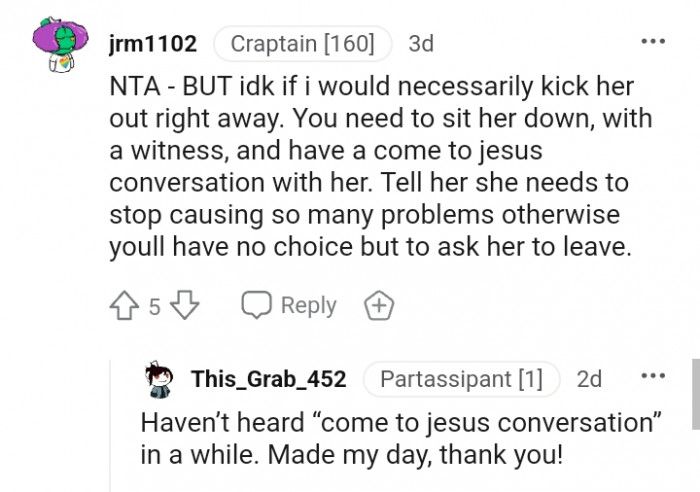The image size is (700, 492).
Task: Click the Craptain [160] flair badge
Action: pyautogui.click(x=302, y=44)
